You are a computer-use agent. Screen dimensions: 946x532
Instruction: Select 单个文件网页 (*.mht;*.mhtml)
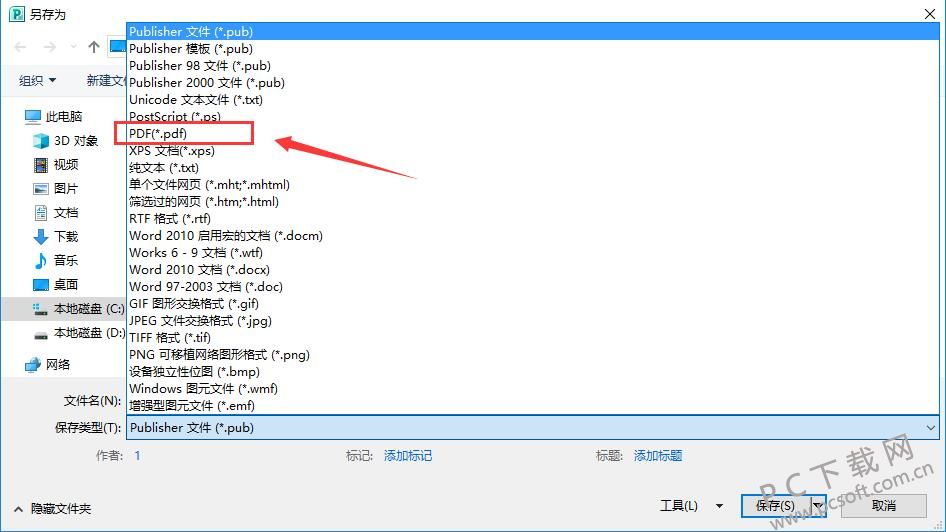(533, 185)
